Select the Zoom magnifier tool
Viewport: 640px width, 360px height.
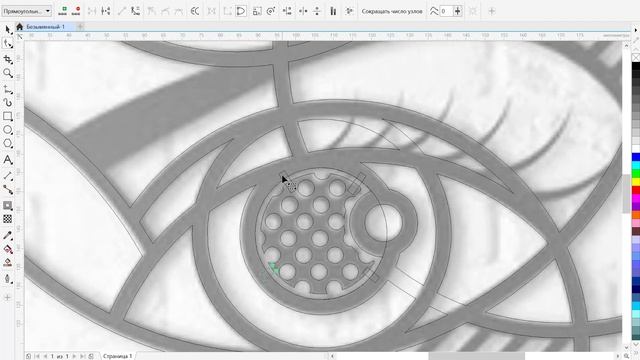pos(8,73)
